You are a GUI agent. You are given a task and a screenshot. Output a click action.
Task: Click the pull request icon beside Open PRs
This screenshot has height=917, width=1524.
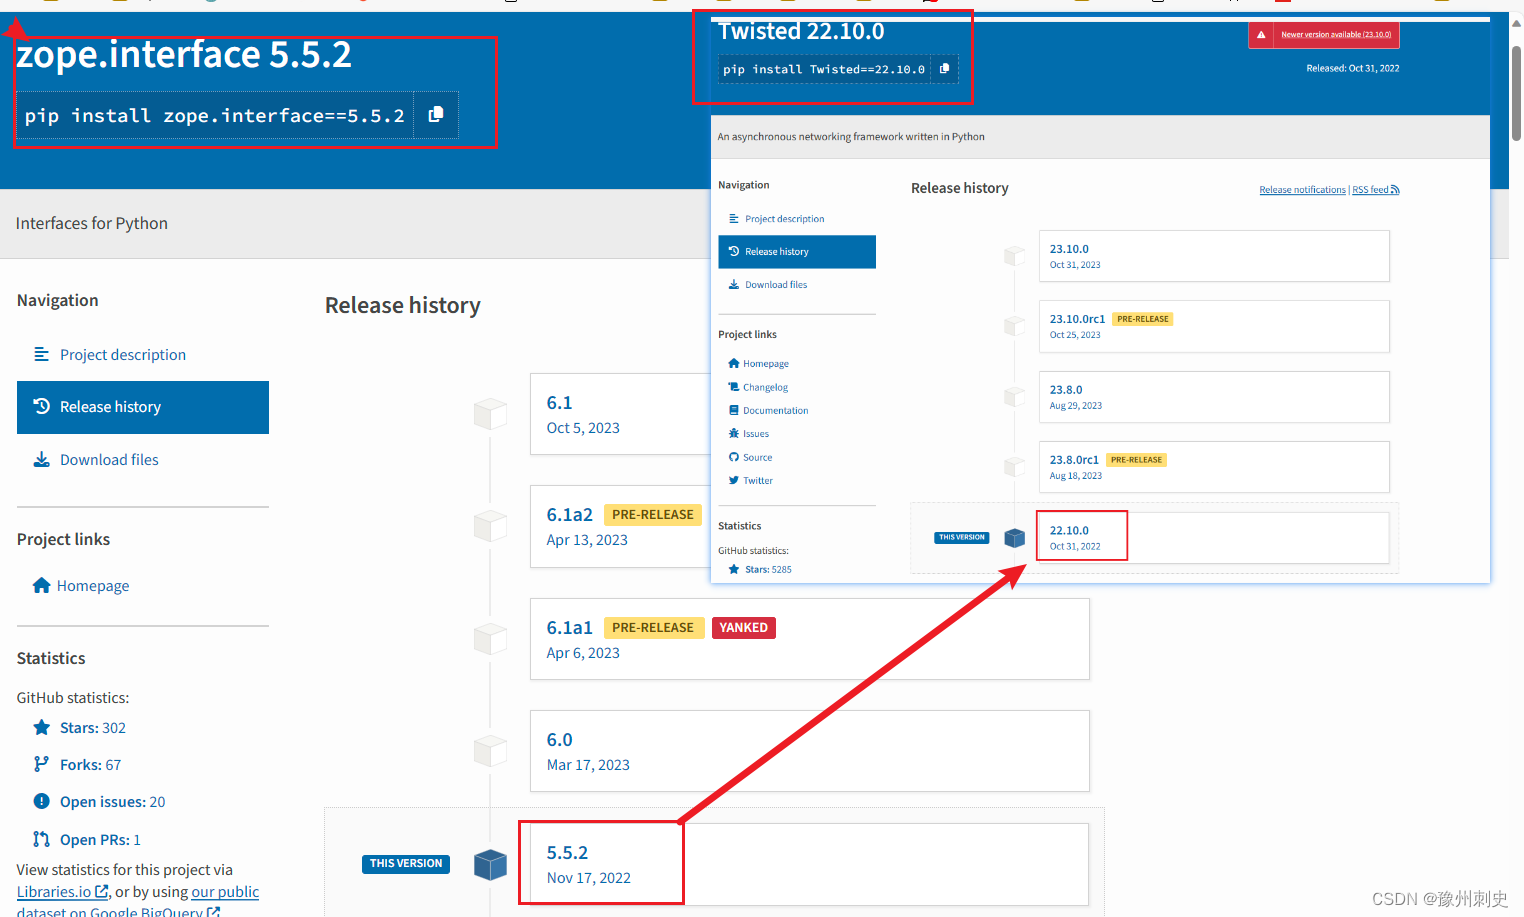coord(41,839)
